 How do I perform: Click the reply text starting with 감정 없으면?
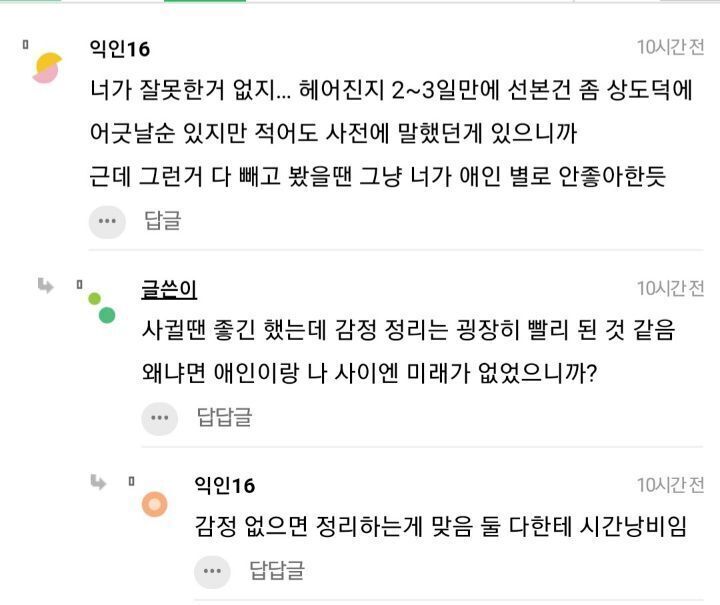(441, 528)
